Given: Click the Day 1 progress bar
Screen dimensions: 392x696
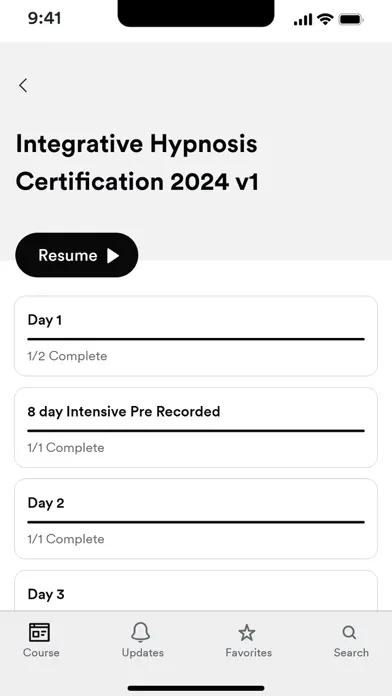Looking at the screenshot, I should pos(196,339).
